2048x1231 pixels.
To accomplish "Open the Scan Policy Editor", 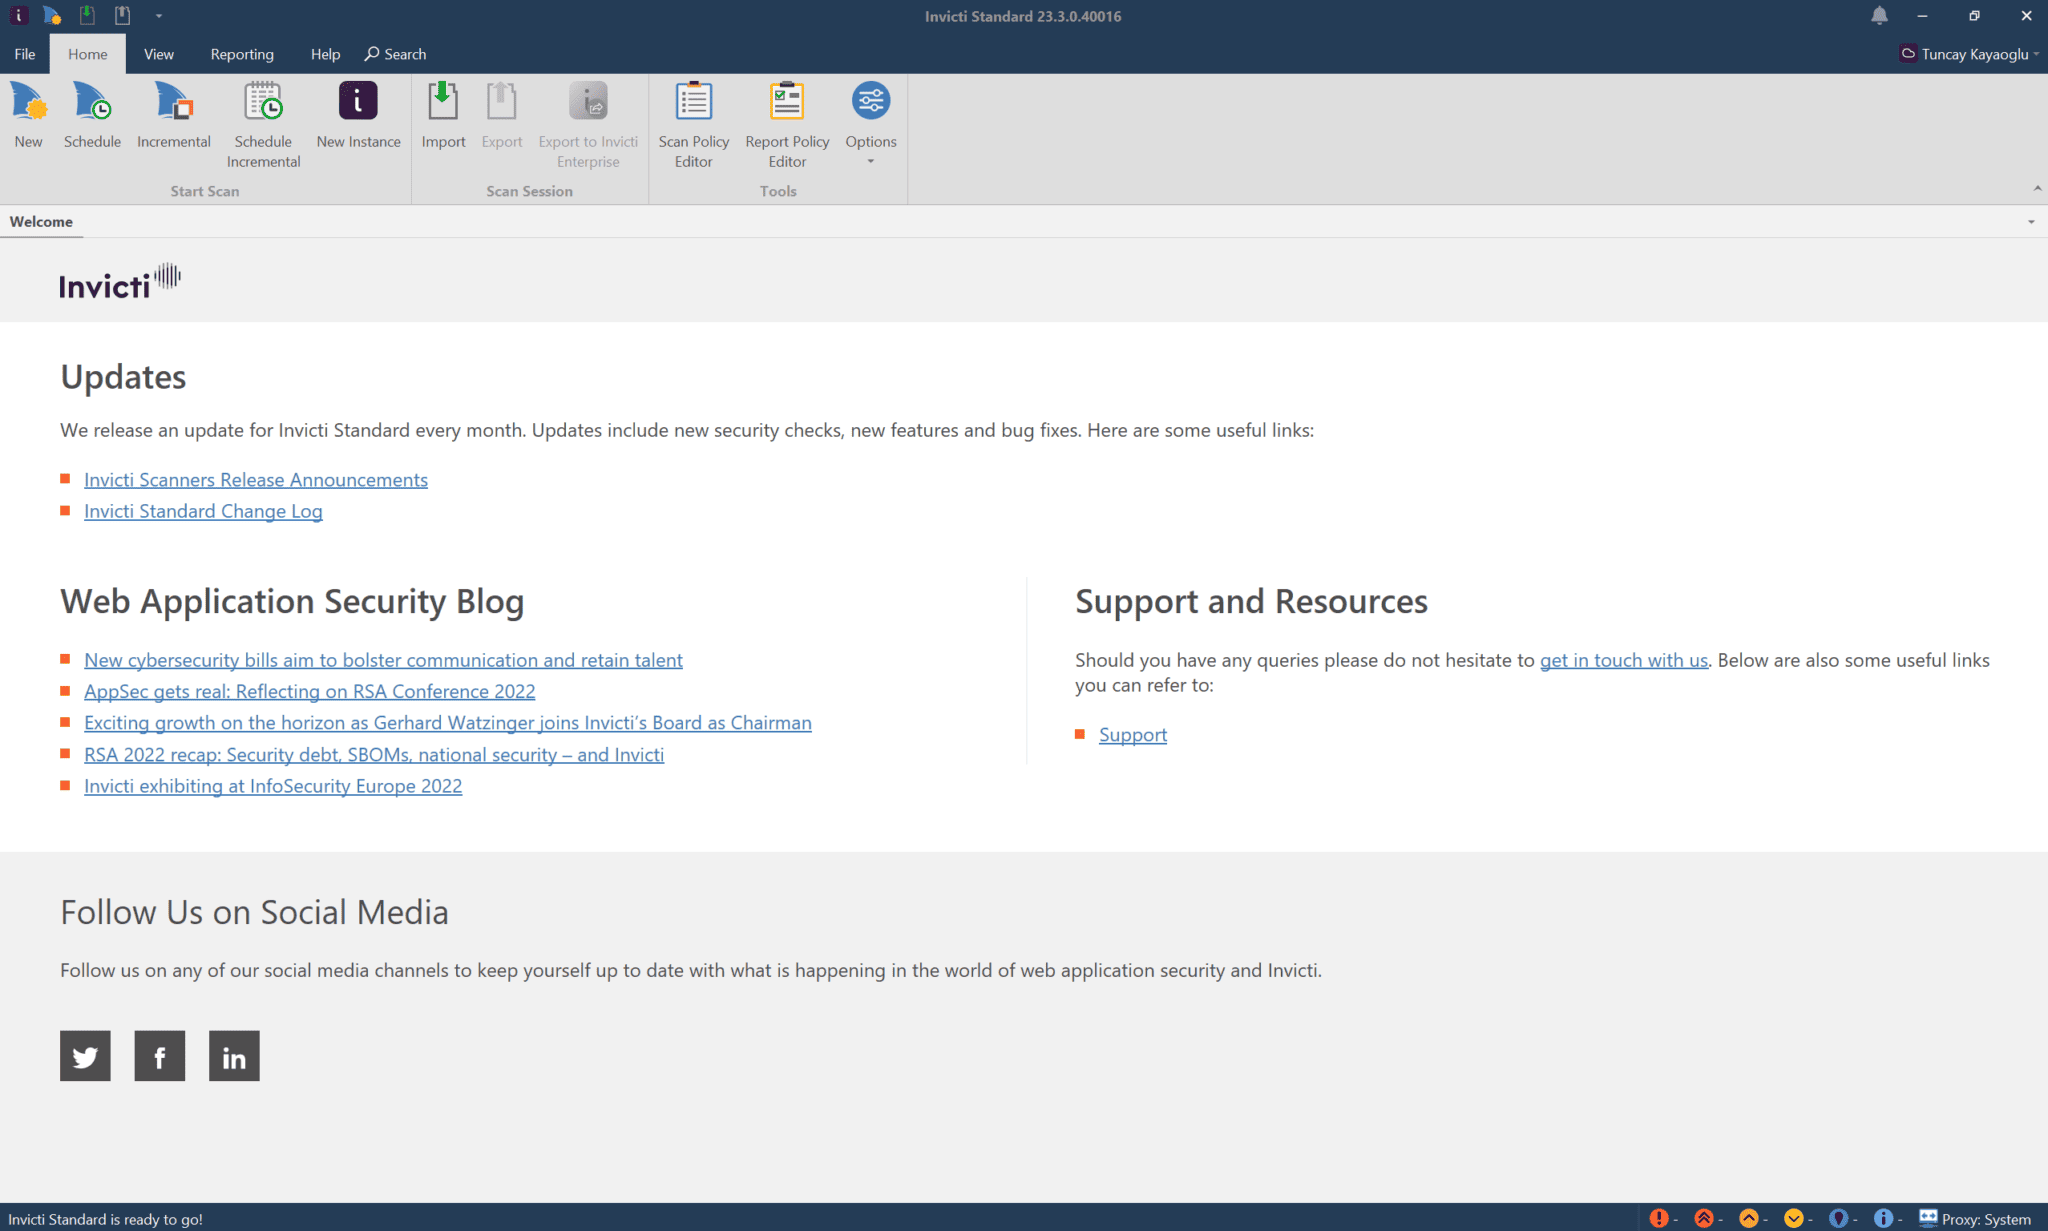I will (693, 124).
